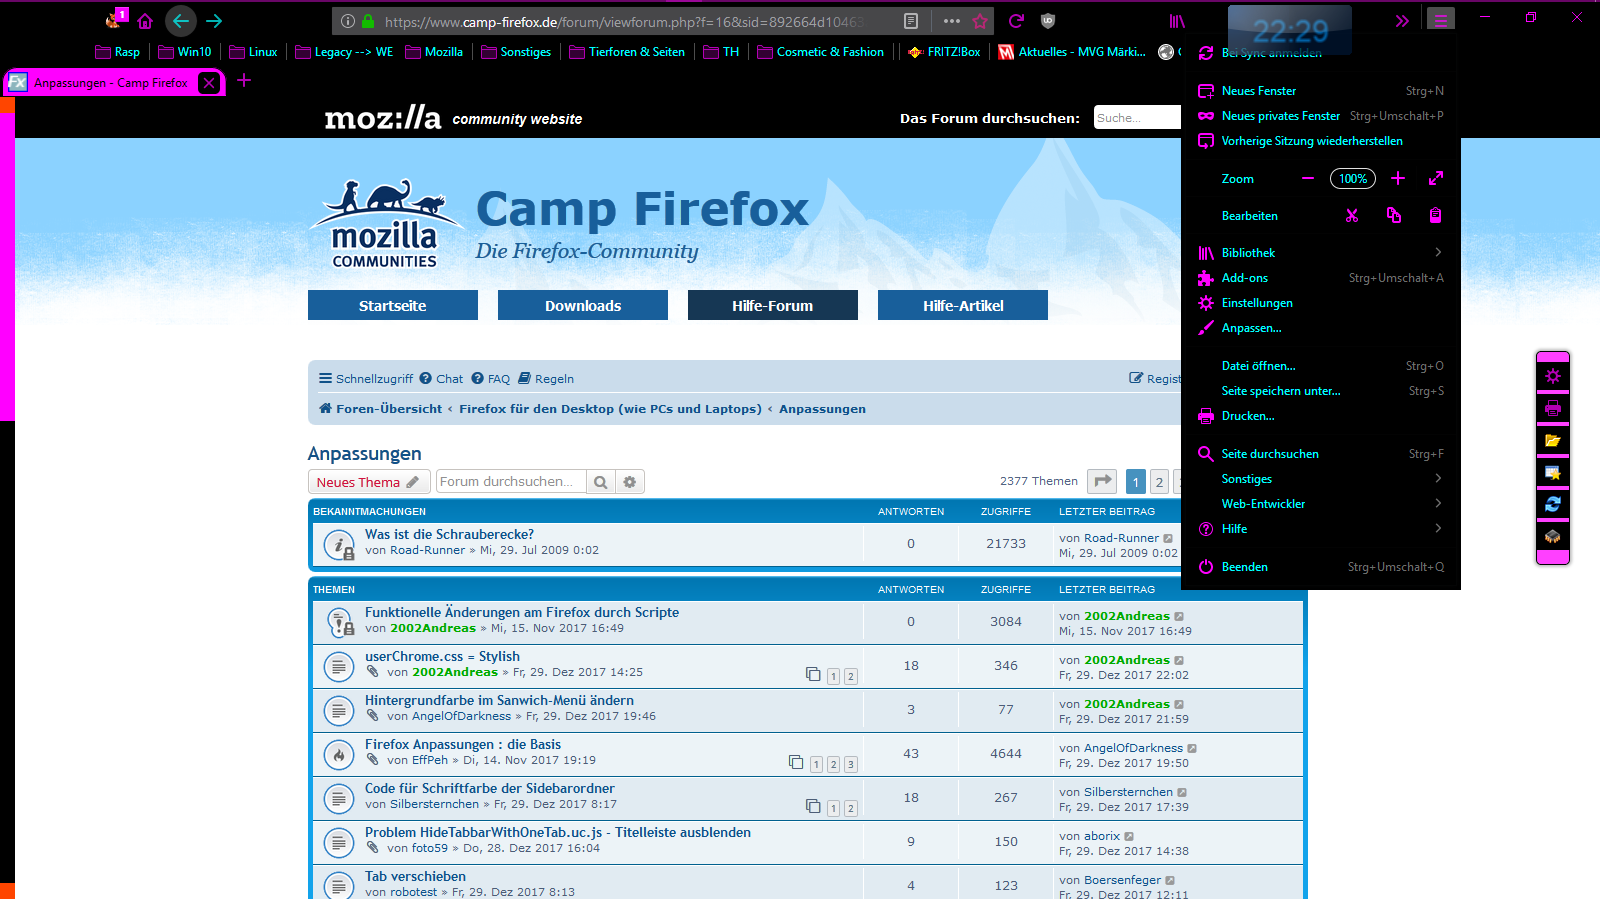Image resolution: width=1600 pixels, height=900 pixels.
Task: Expand the Sonstiges submenu
Action: (1321, 479)
